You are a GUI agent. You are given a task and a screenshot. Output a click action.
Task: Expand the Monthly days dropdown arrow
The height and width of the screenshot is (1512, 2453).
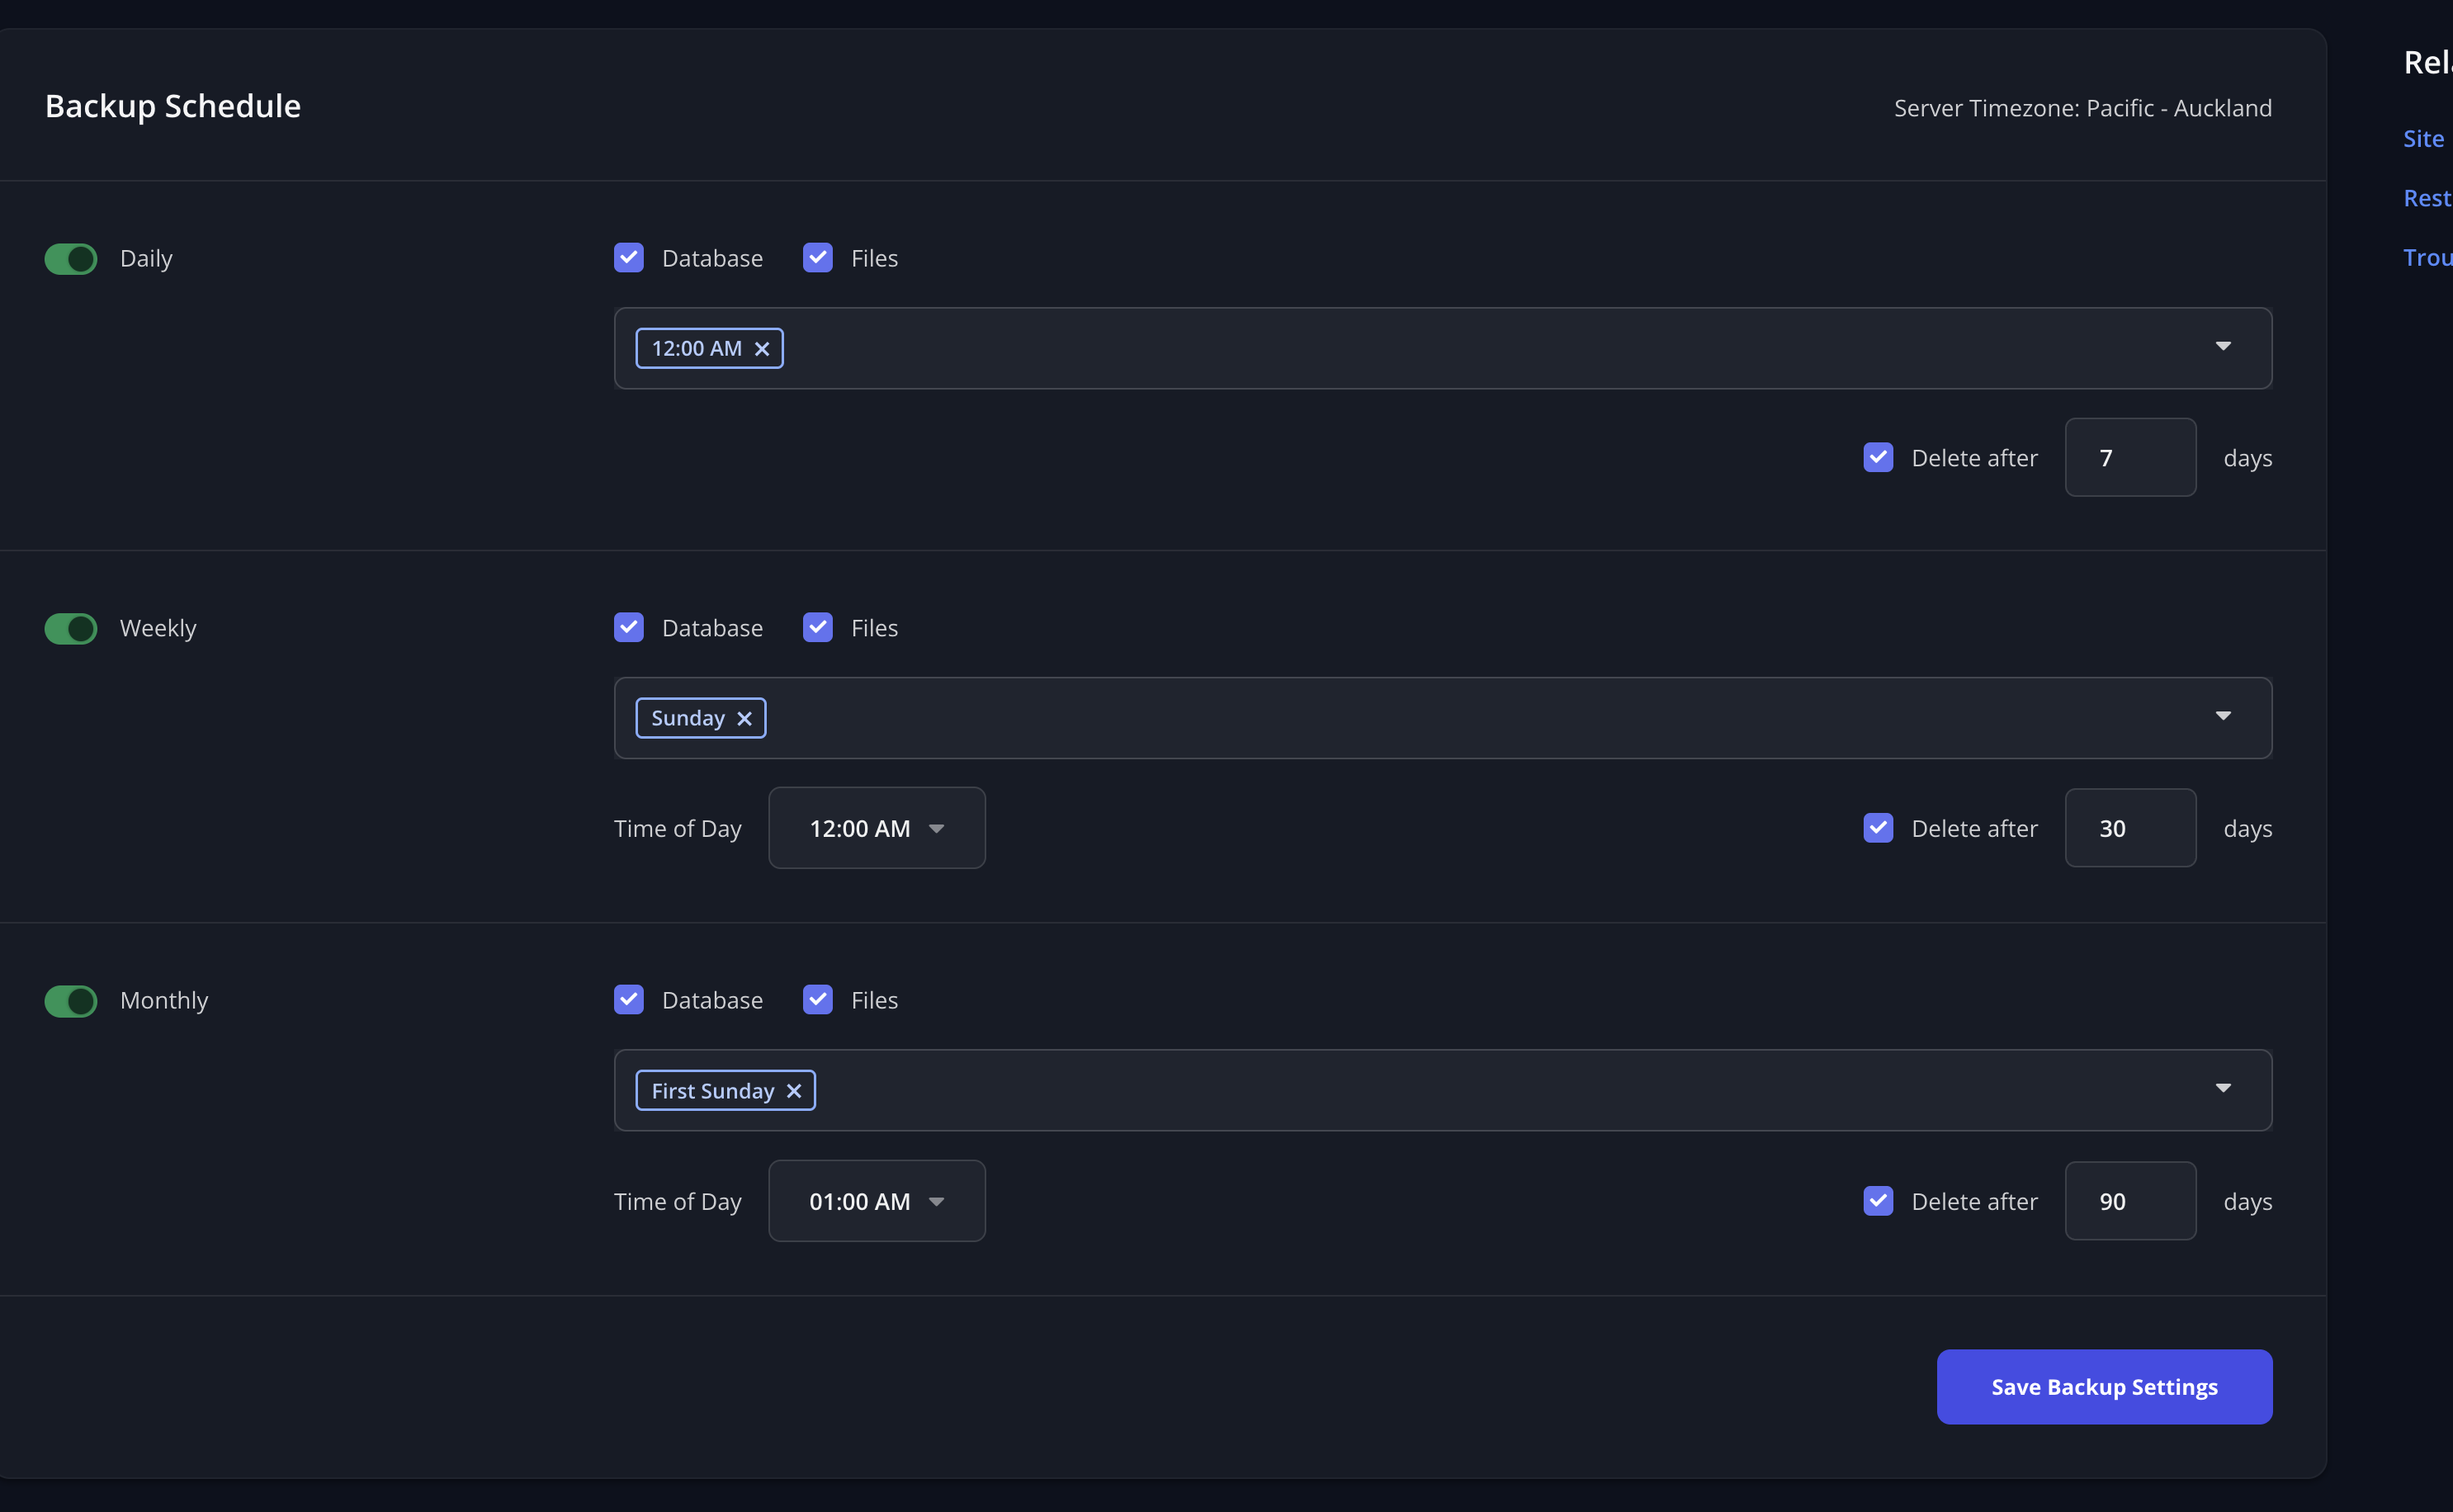tap(2223, 1088)
